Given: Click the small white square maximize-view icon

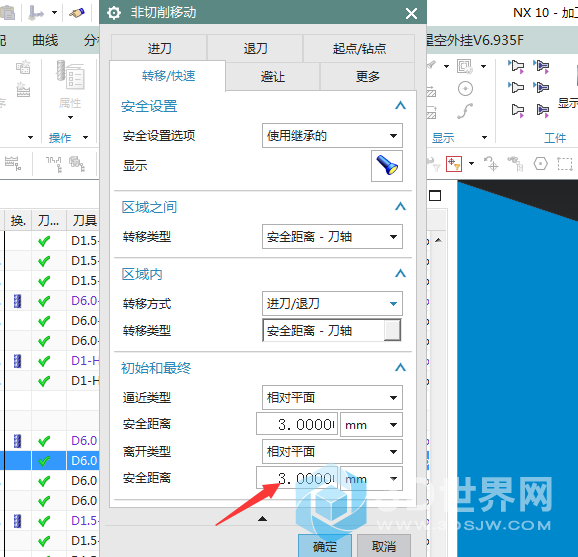Looking at the screenshot, I should point(435,196).
